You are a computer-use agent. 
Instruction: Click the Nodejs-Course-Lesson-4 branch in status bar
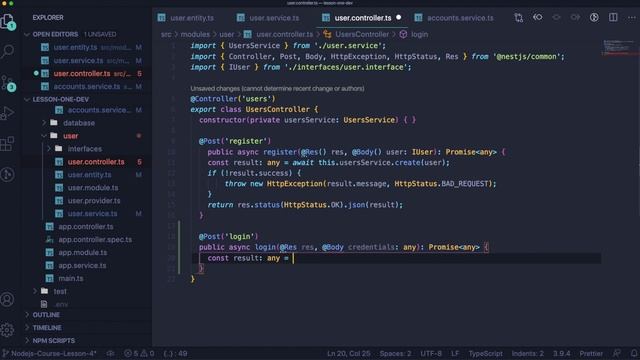pyautogui.click(x=50, y=353)
